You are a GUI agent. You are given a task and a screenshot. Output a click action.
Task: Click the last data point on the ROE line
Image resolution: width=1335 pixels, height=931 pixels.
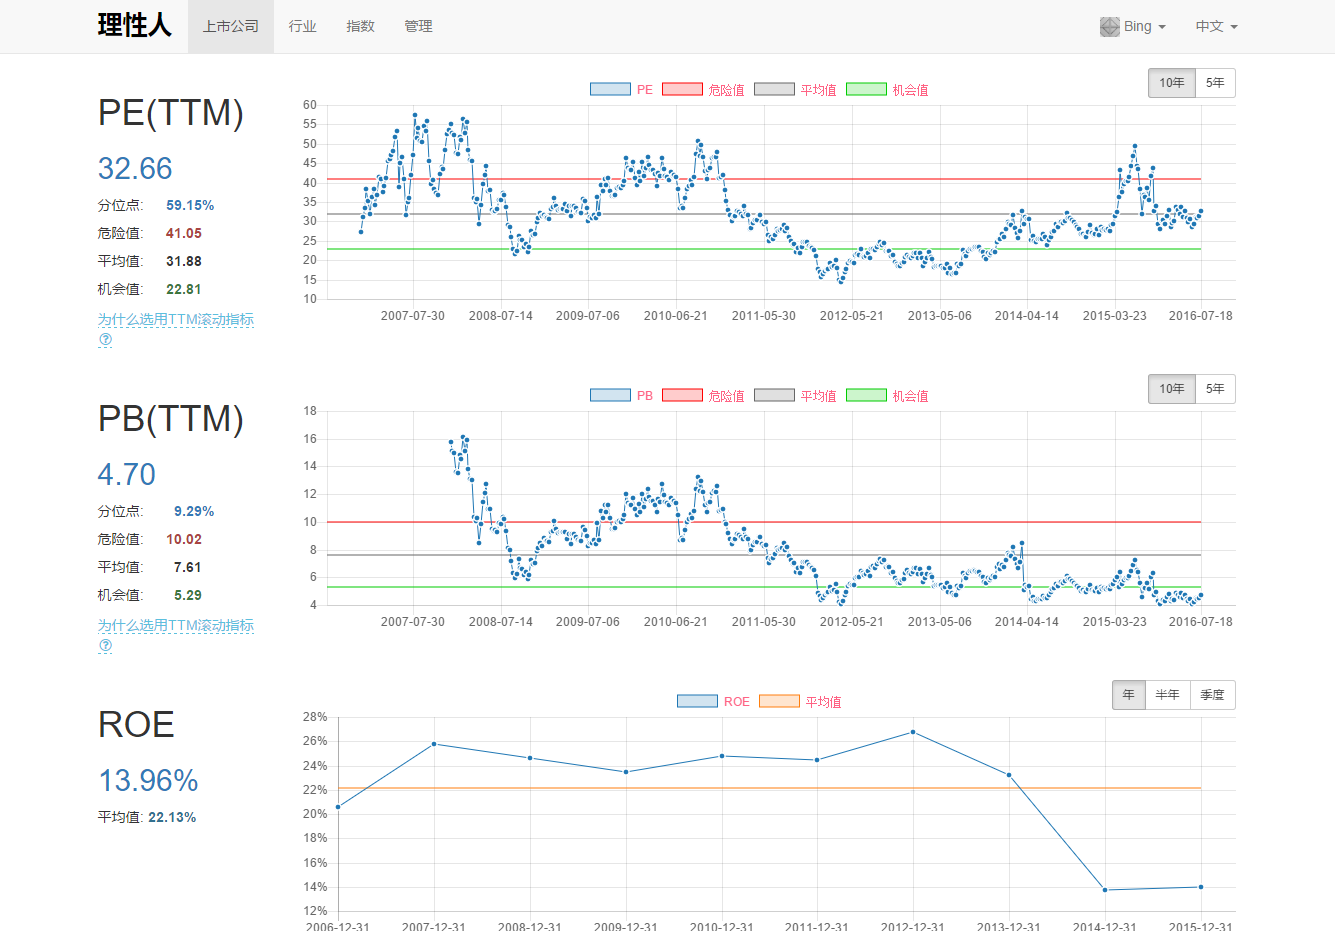tap(1201, 887)
